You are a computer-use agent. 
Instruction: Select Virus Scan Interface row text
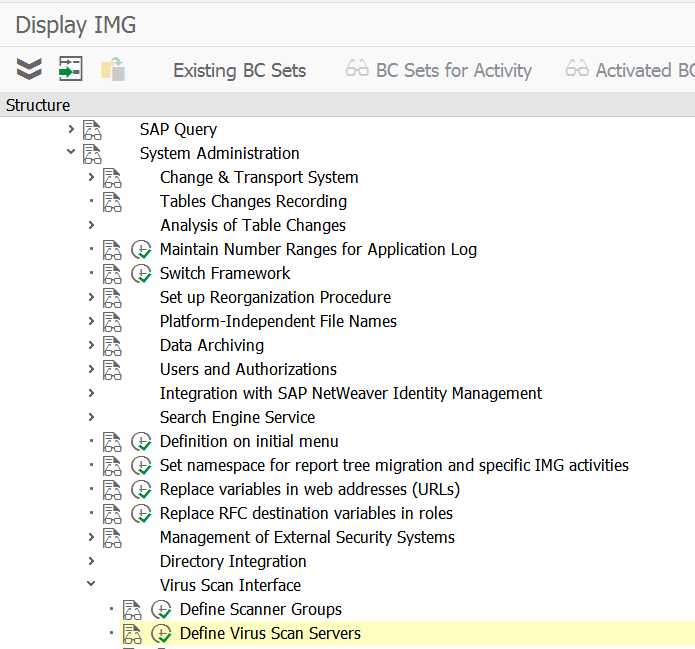(230, 585)
